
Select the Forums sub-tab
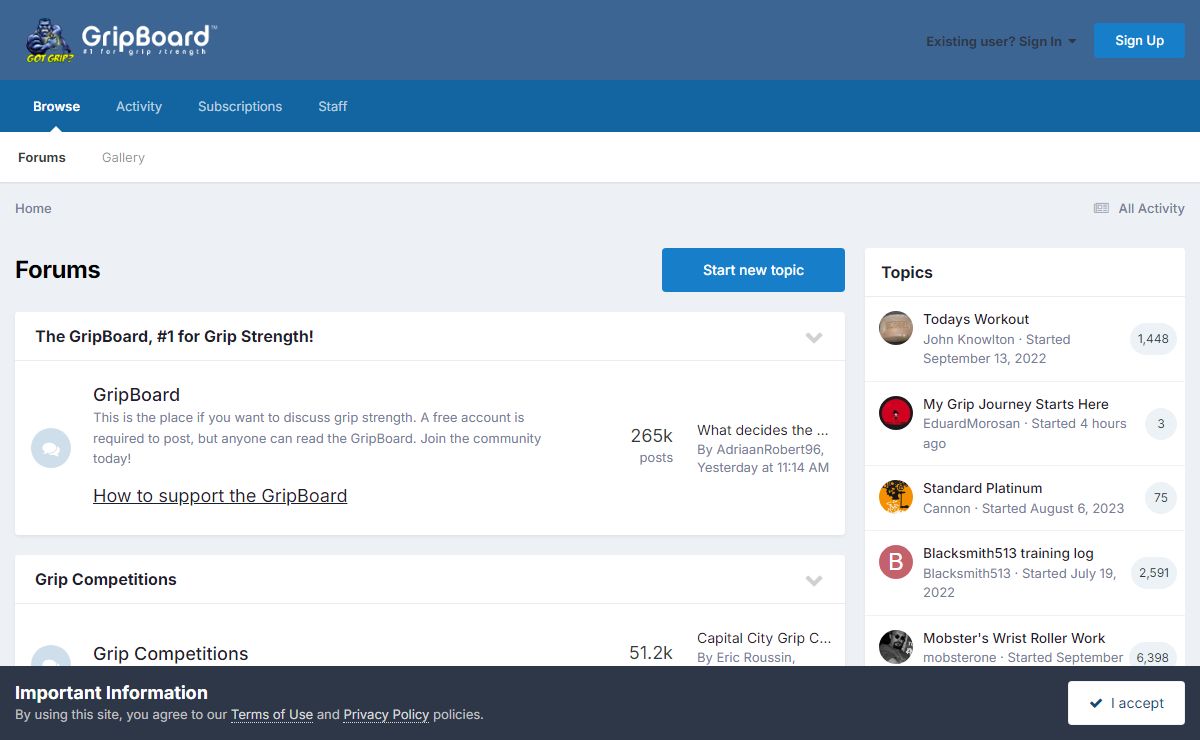[x=42, y=157]
